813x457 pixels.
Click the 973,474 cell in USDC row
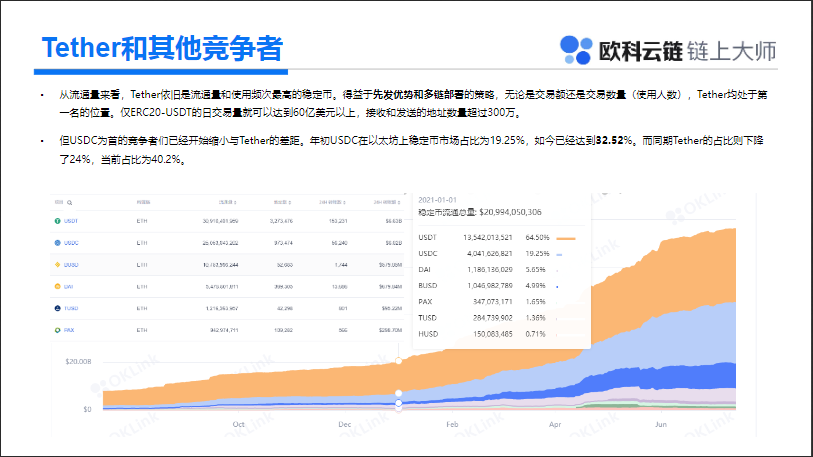point(284,243)
